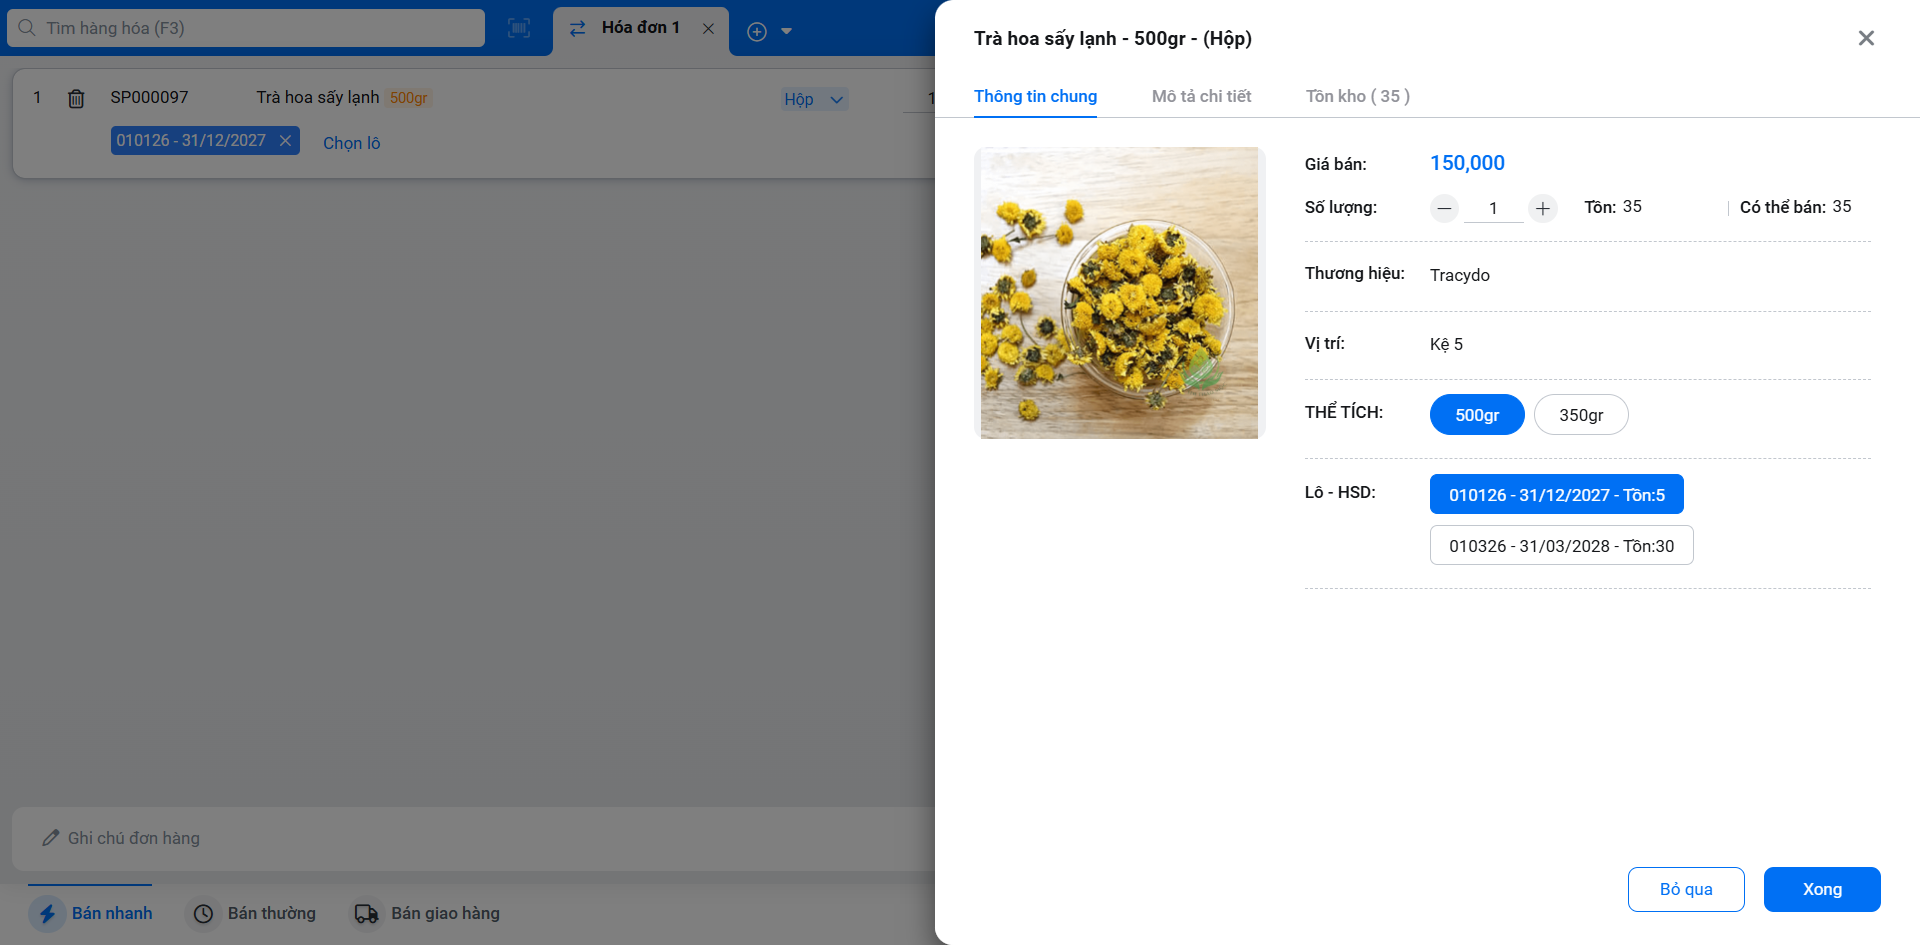Open the Tồn kho ( 35 ) tab

coord(1357,96)
